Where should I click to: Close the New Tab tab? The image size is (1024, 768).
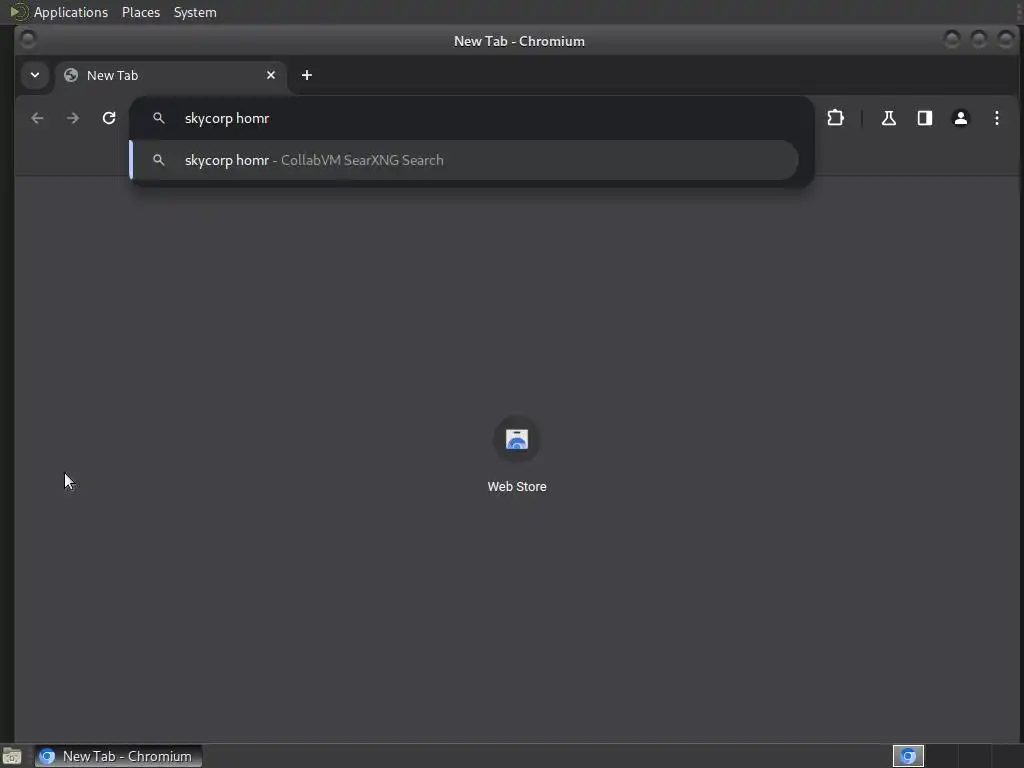click(x=271, y=75)
